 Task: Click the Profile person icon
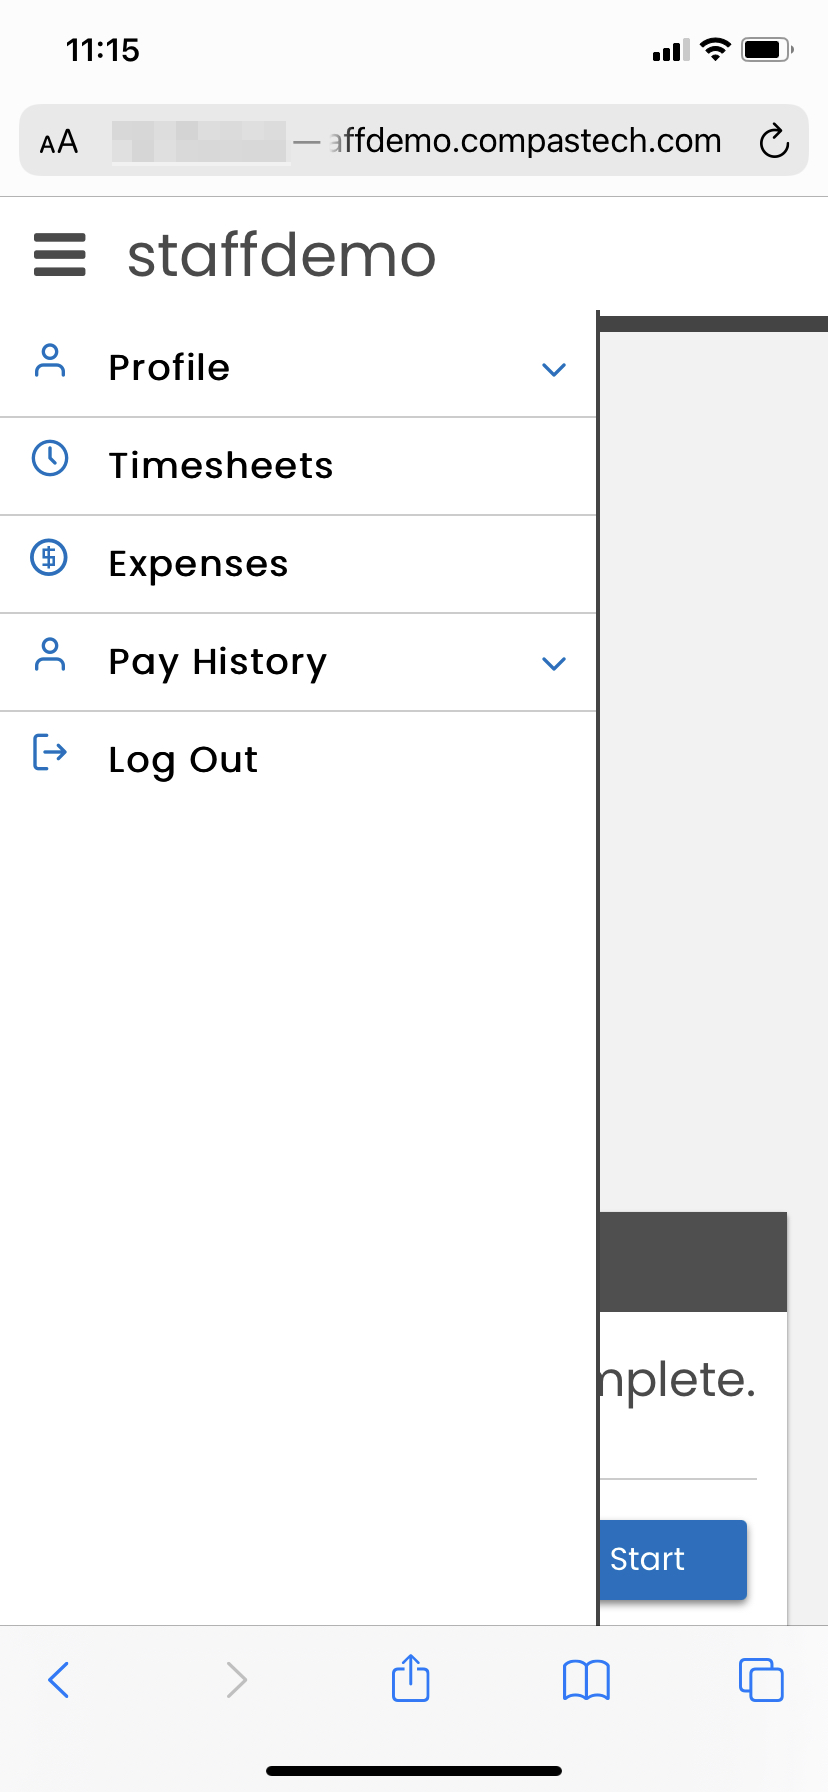click(x=50, y=361)
